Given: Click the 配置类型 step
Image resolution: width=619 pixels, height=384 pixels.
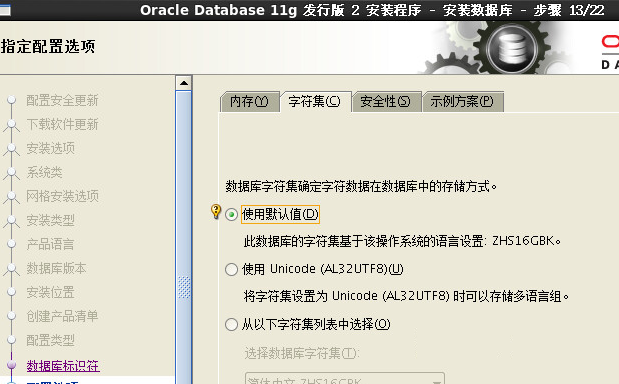Looking at the screenshot, I should click(x=50, y=340).
